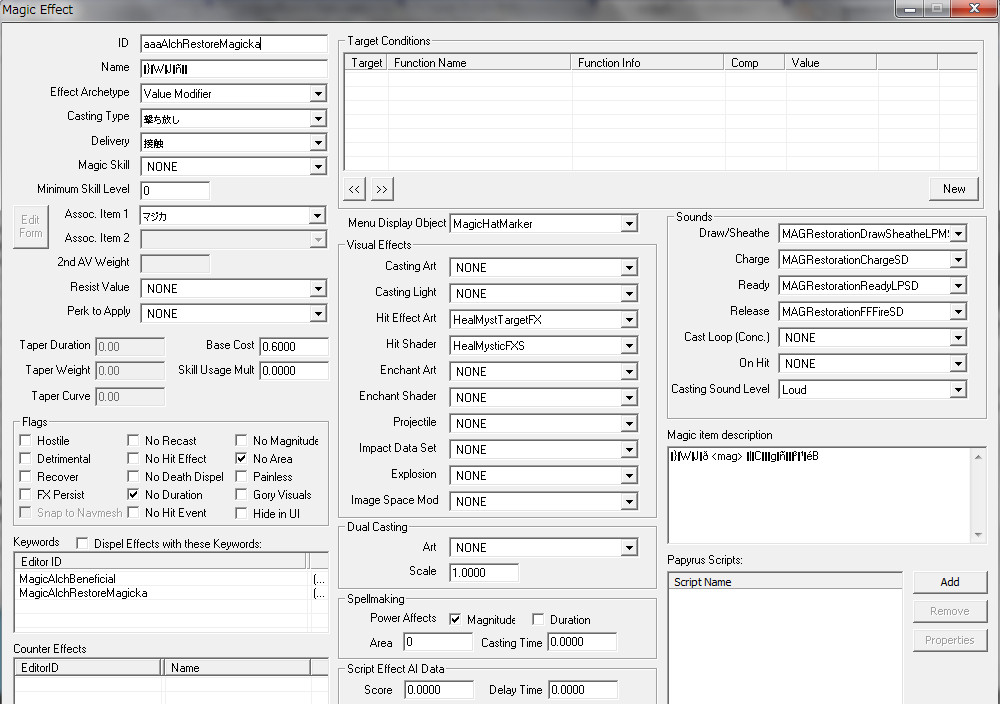Click the next conditions >> button
The image size is (1000, 704).
click(x=381, y=189)
